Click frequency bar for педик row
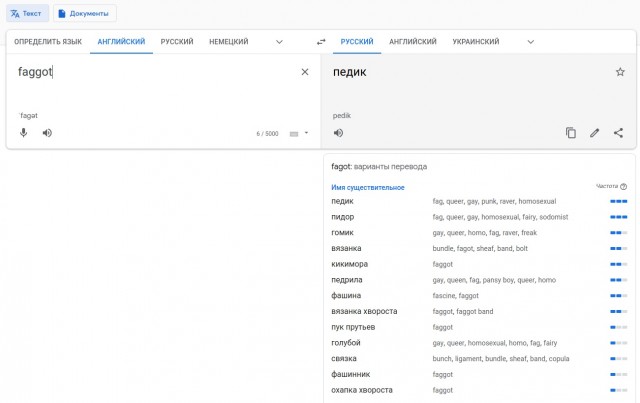The image size is (640, 403). pos(619,201)
